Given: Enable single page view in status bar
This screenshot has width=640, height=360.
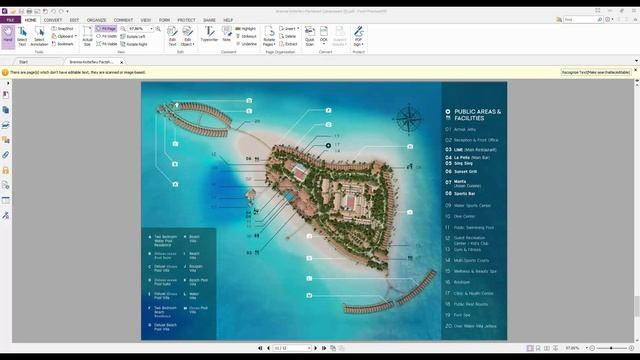Looking at the screenshot, I should (530, 348).
